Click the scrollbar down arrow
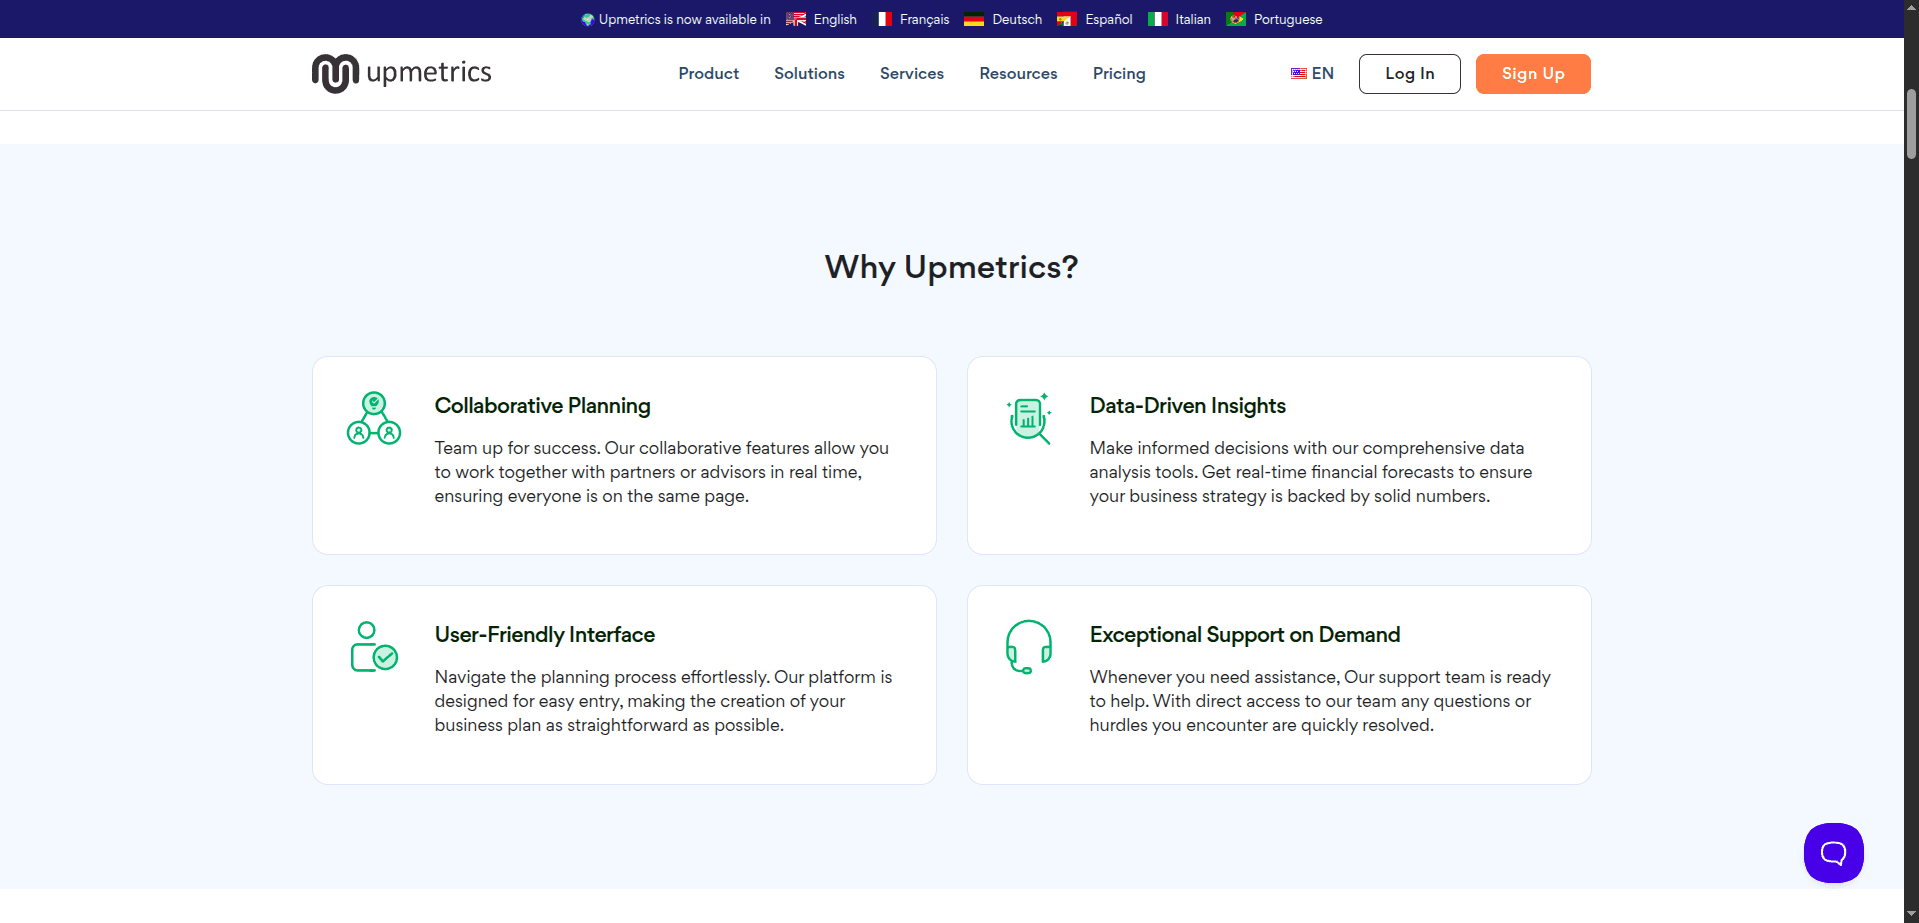This screenshot has width=1919, height=923. tap(1911, 915)
